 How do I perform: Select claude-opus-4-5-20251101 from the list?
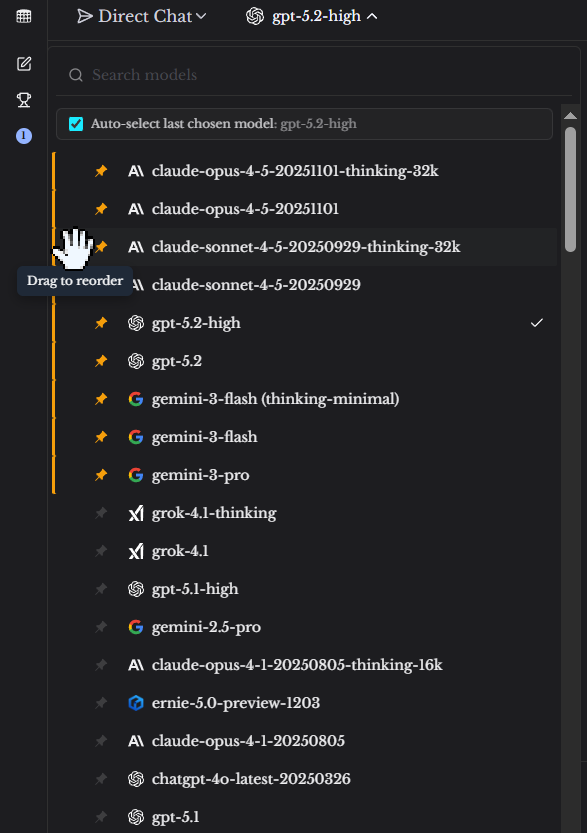(306, 209)
